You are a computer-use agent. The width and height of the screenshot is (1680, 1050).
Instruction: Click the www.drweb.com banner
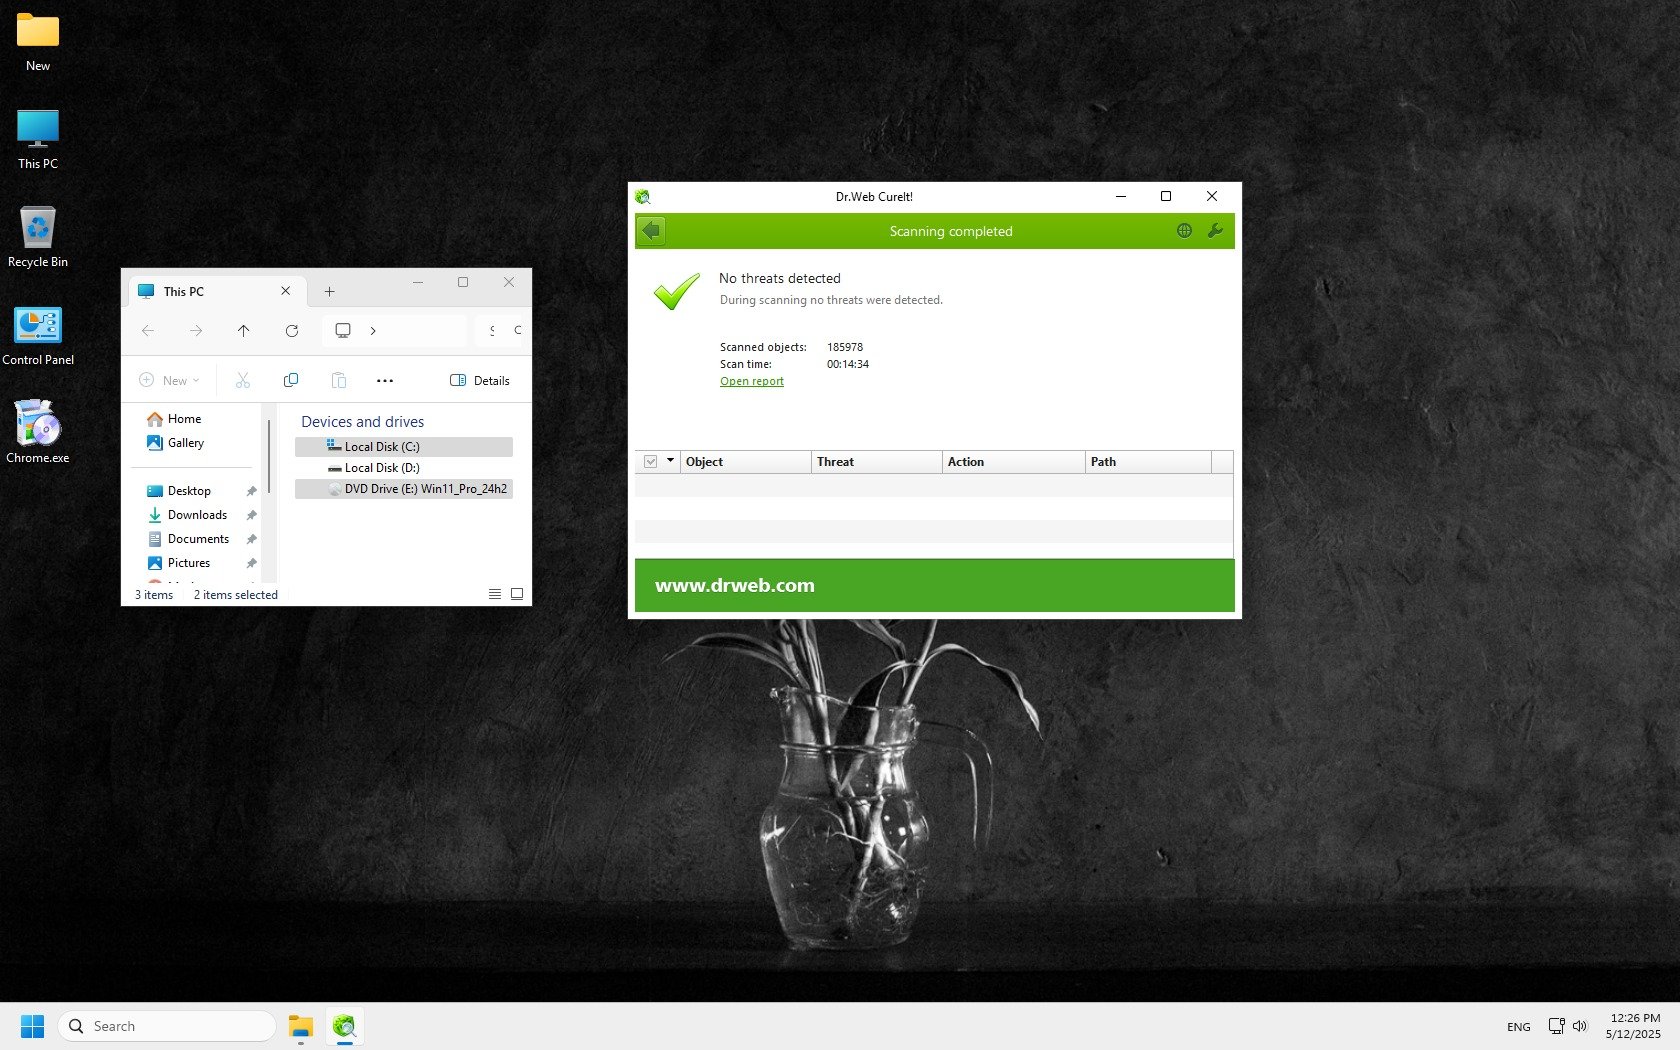click(735, 586)
